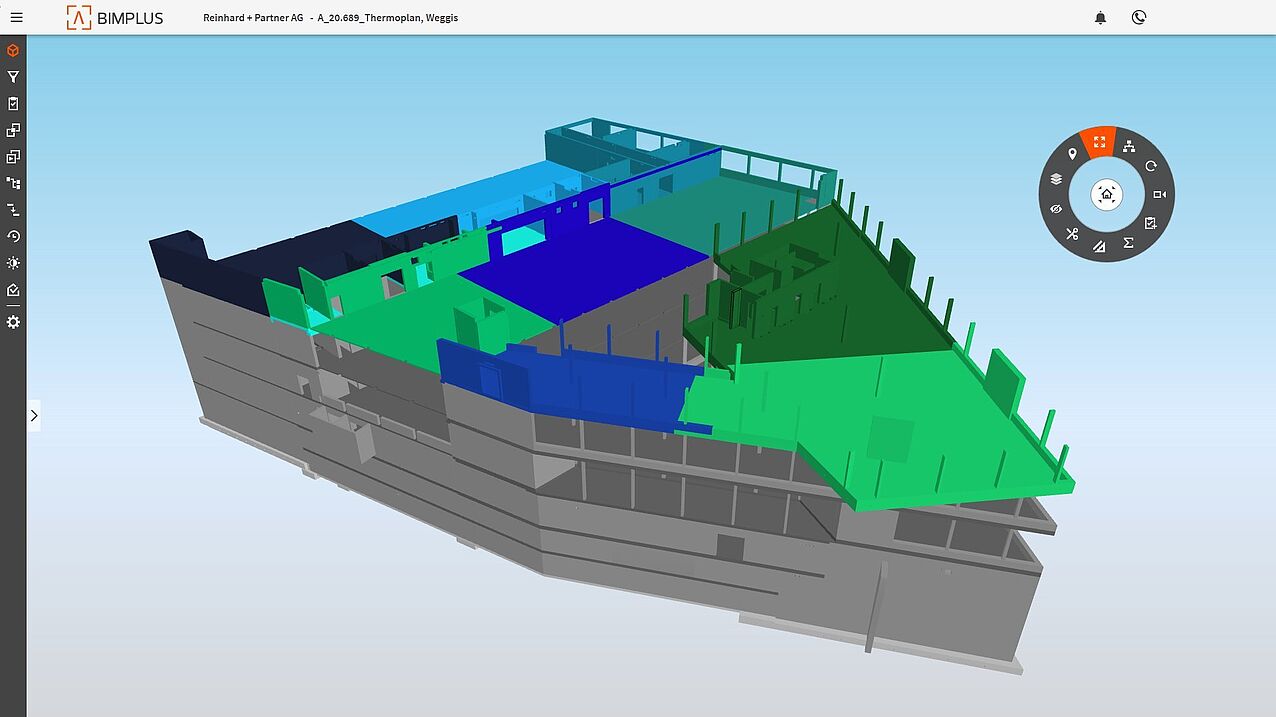The height and width of the screenshot is (717, 1276).
Task: Click the hierarchy icon in radial menu
Action: 1129,147
